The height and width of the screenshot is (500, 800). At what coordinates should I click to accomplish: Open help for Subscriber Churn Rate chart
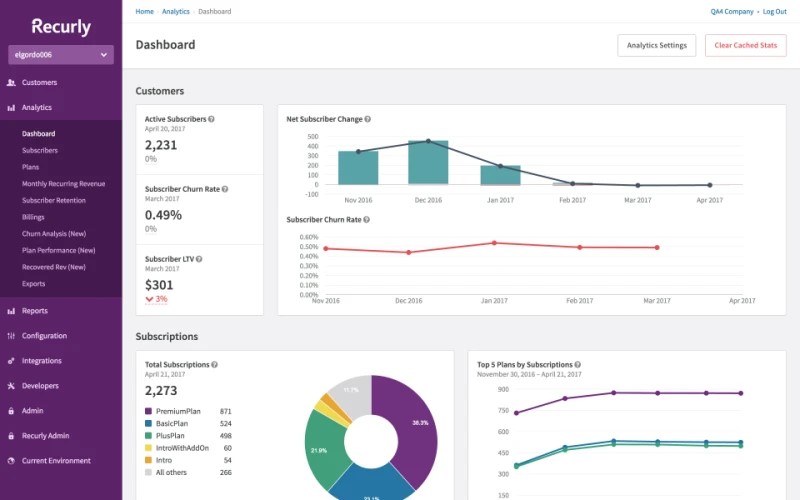pos(366,219)
